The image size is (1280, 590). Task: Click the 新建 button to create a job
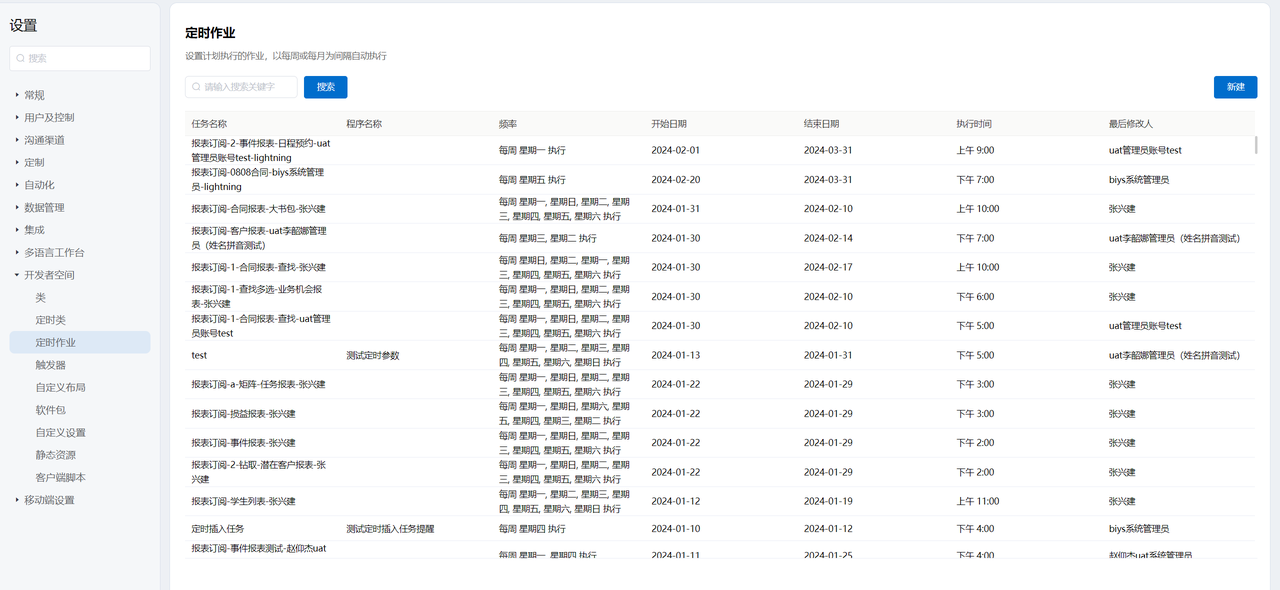tap(1235, 87)
